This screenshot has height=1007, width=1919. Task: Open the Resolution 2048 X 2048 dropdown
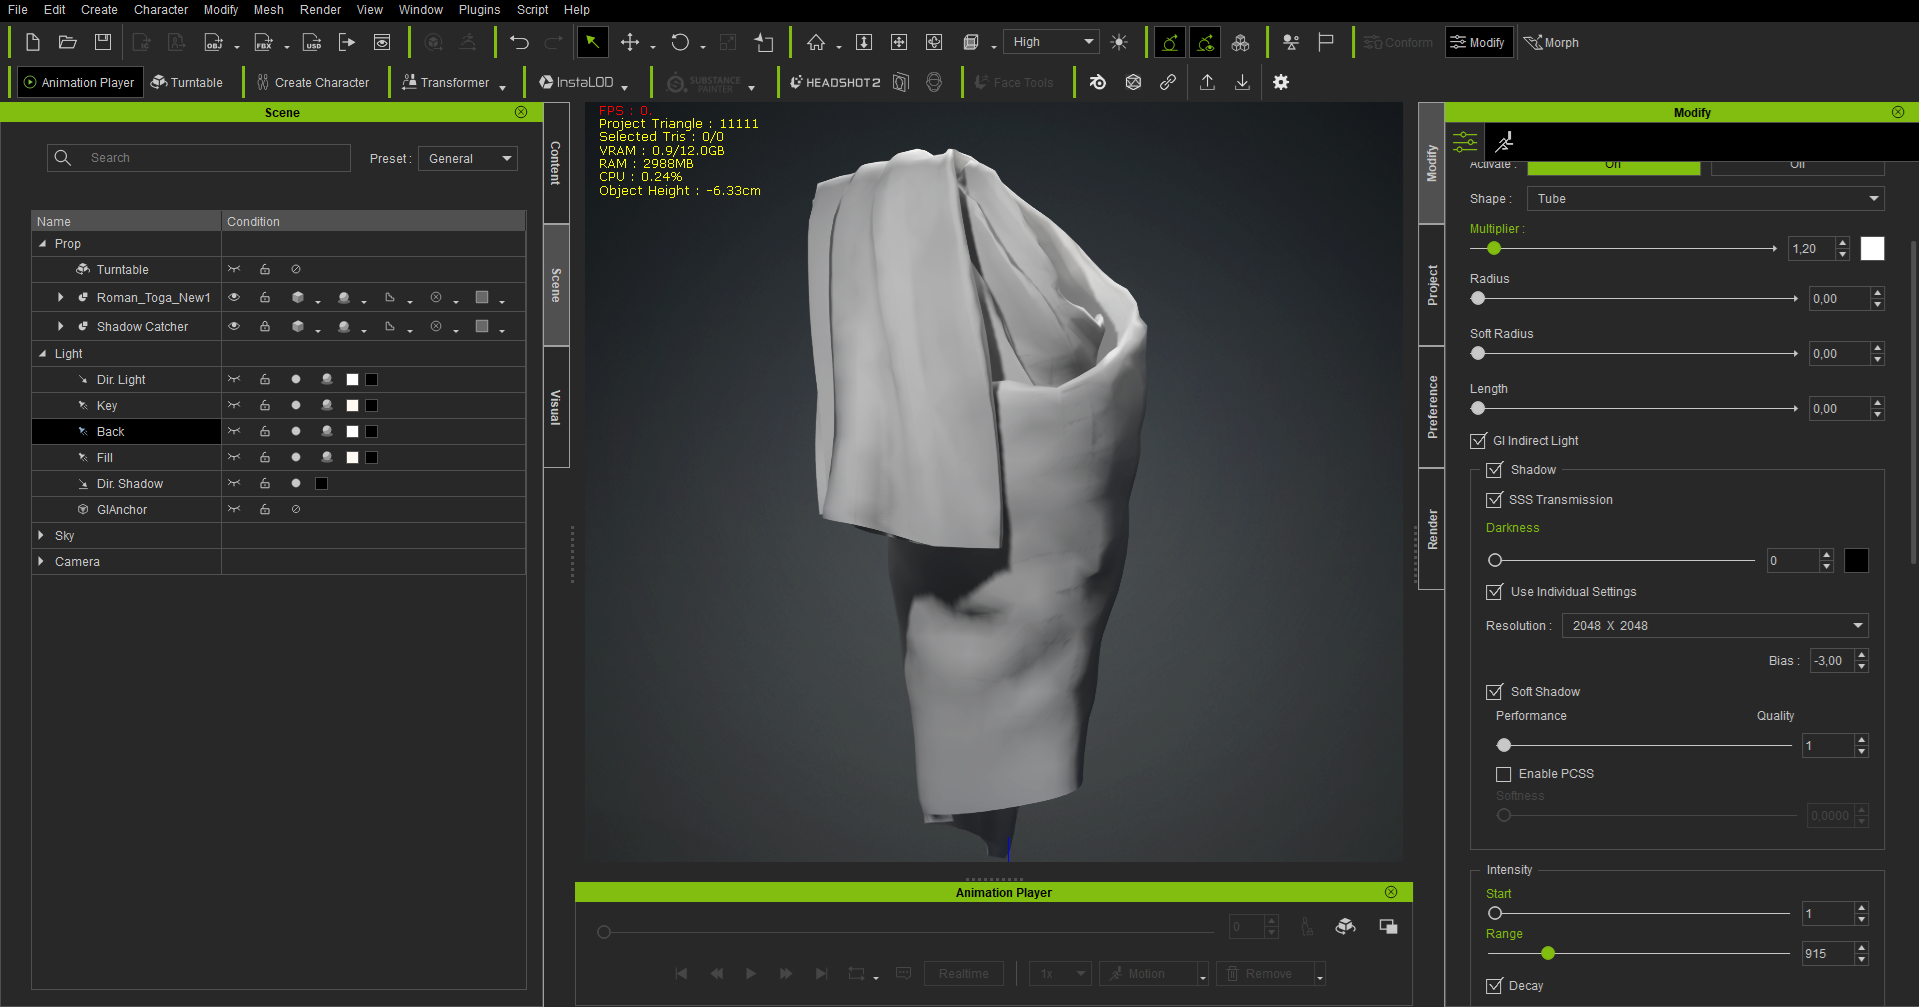[1715, 626]
